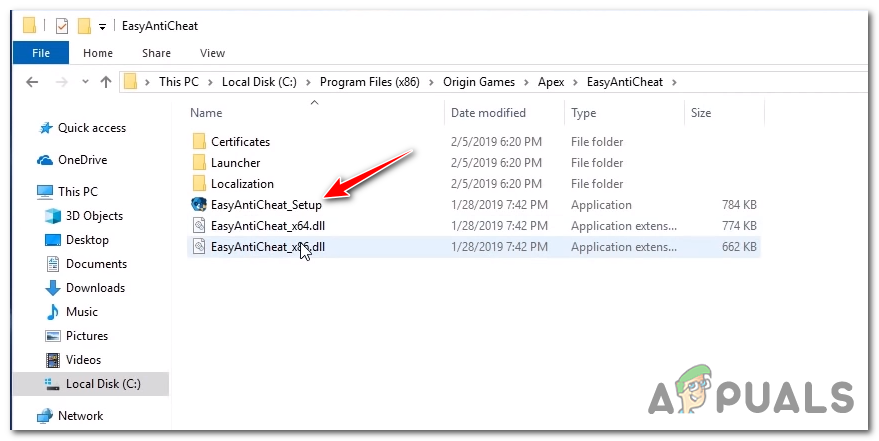Select Program Files (x86) breadcrumb
879x441 pixels.
pyautogui.click(x=369, y=82)
